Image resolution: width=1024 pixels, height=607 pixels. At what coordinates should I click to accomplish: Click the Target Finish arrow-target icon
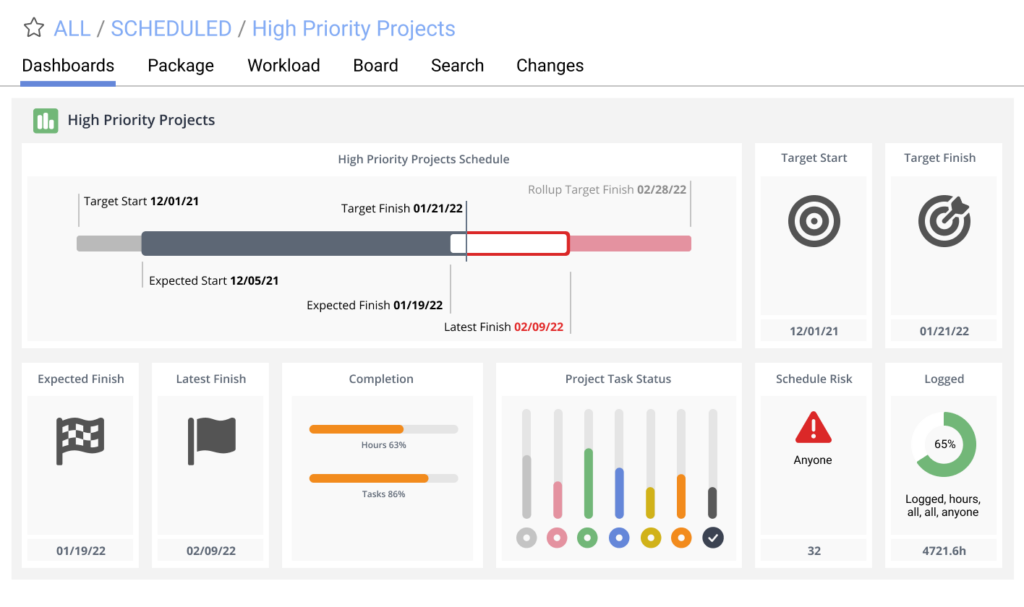[943, 221]
